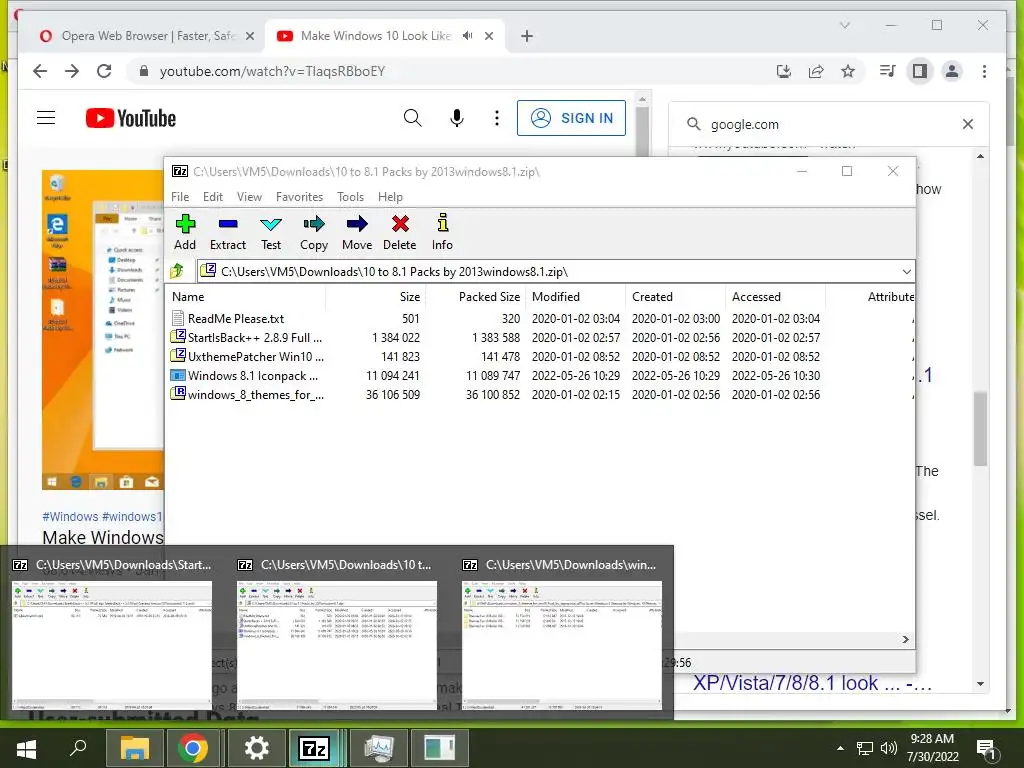
Task: Reload the YouTube page
Action: [104, 71]
